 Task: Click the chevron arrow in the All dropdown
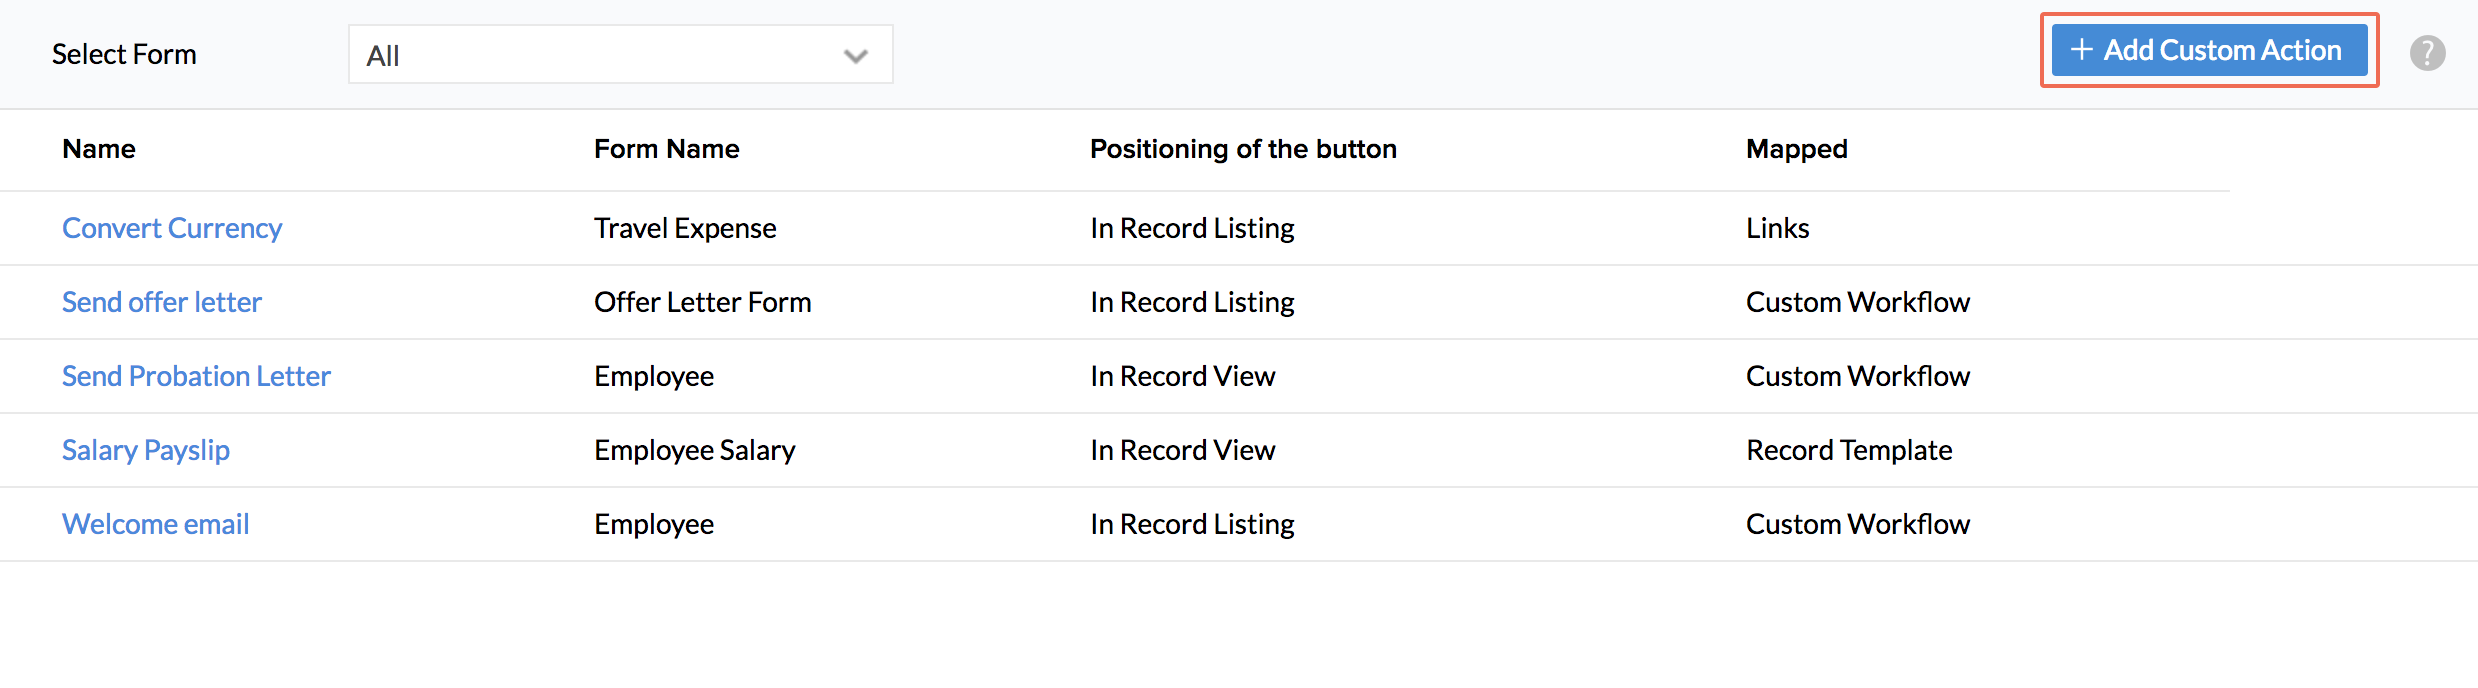click(x=855, y=56)
